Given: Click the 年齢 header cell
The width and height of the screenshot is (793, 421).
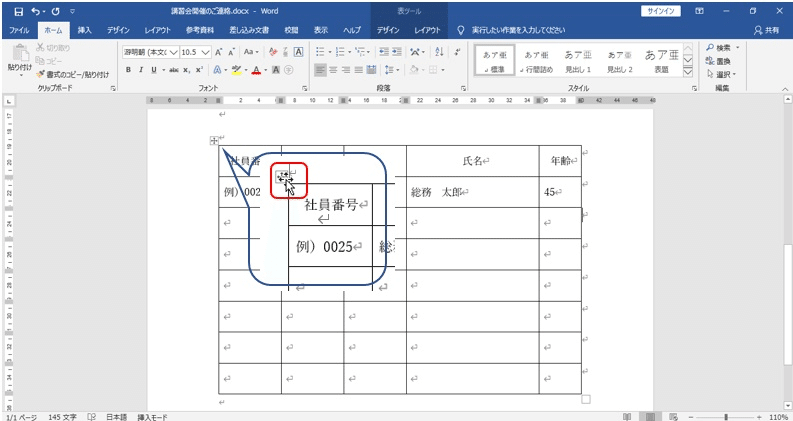Looking at the screenshot, I should 560,161.
